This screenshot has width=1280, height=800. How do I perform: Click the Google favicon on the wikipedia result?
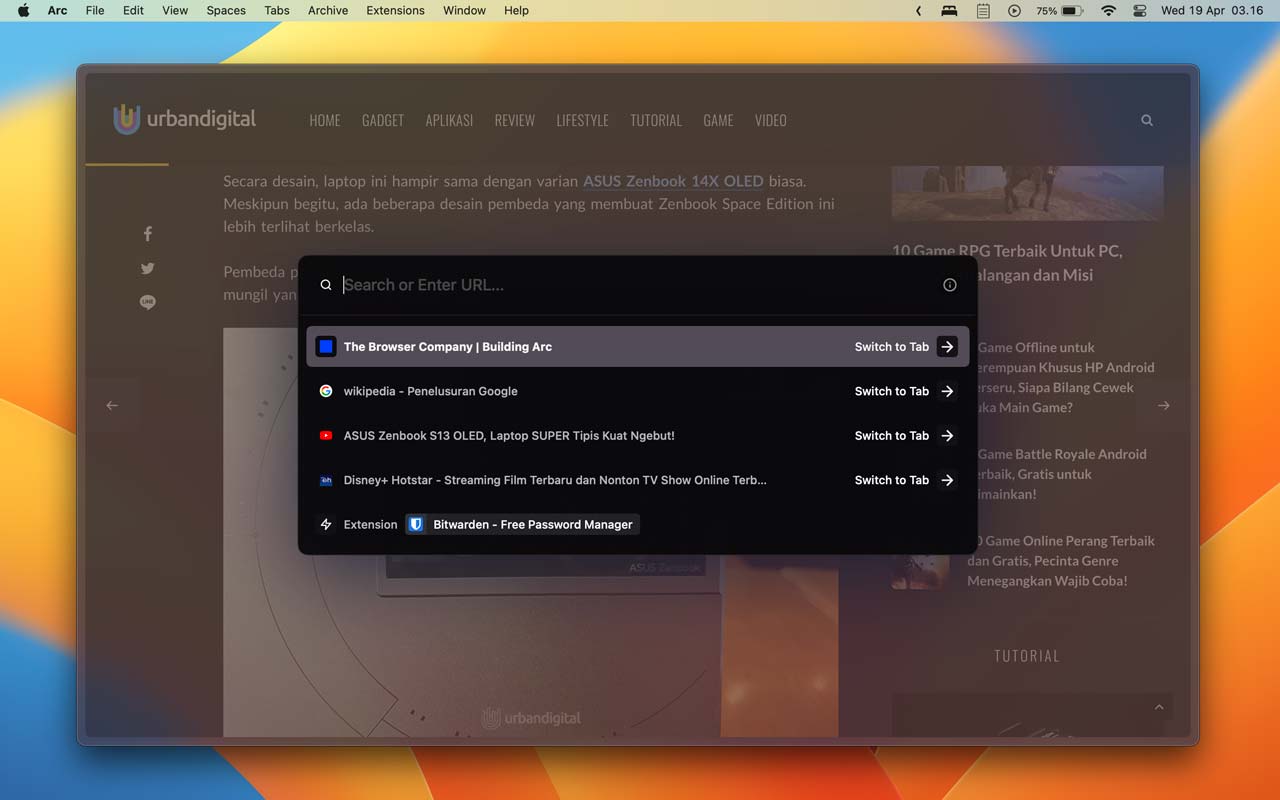click(325, 391)
